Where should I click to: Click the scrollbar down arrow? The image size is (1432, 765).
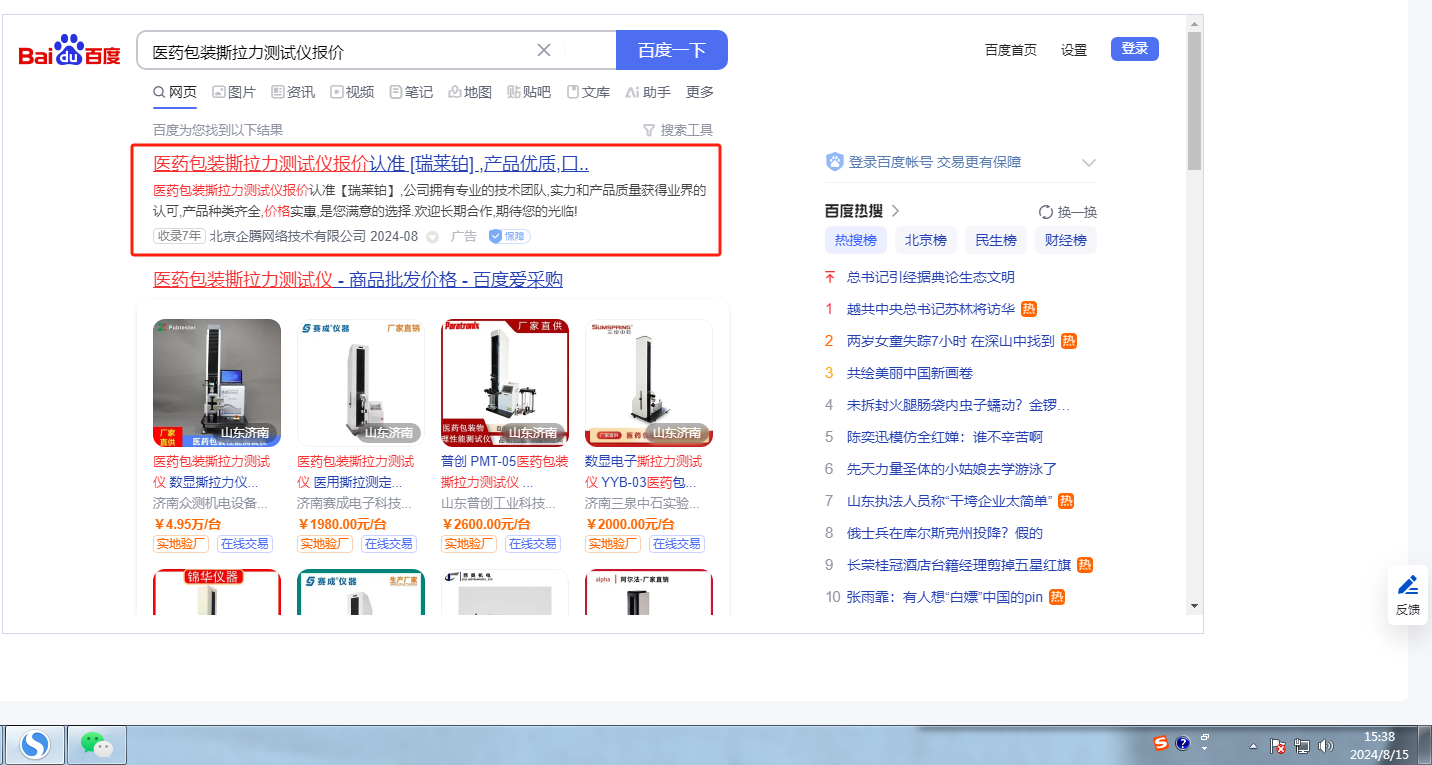point(1194,606)
